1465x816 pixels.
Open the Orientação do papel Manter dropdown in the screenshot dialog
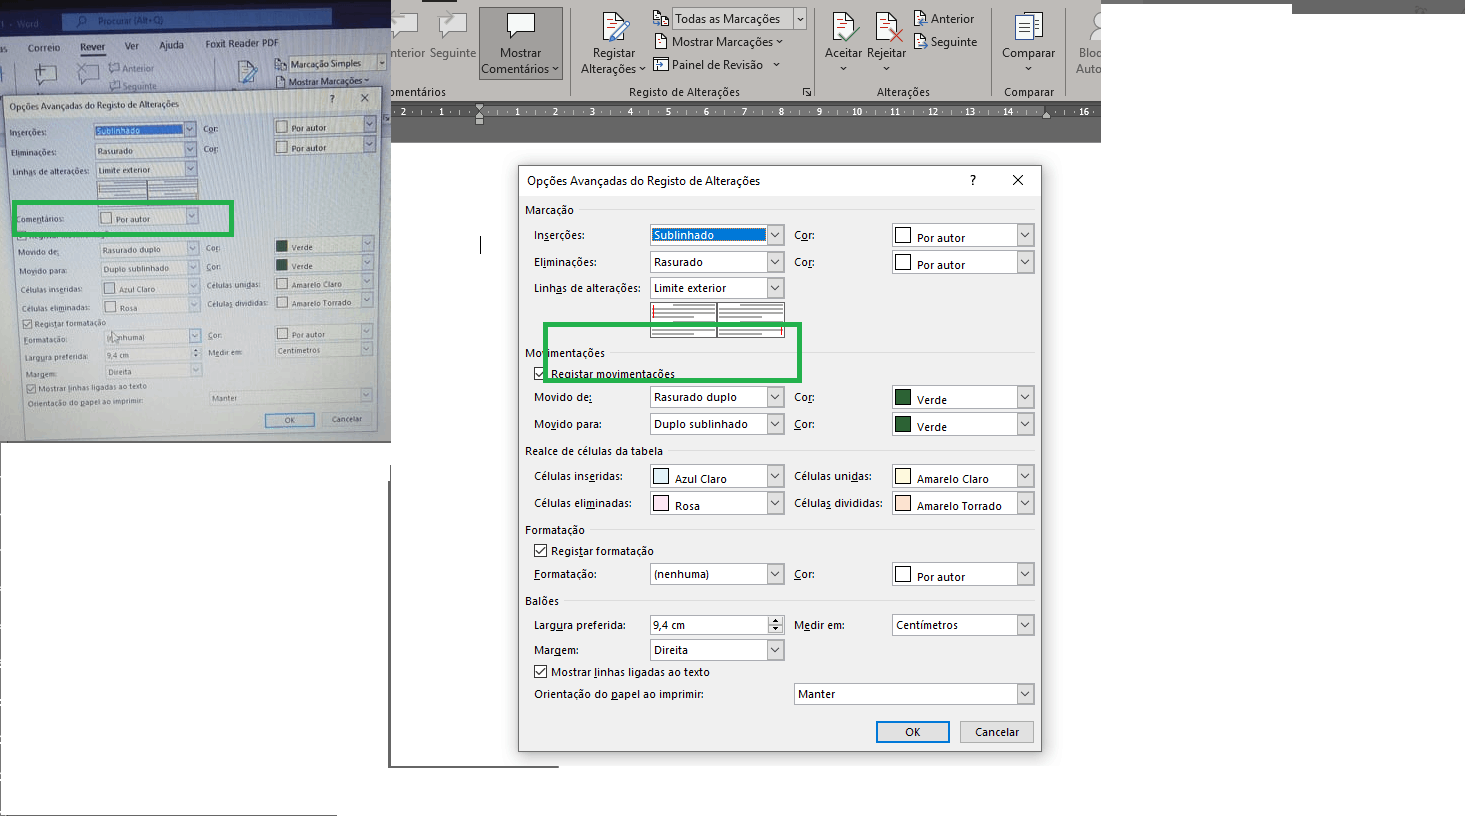pos(1025,694)
